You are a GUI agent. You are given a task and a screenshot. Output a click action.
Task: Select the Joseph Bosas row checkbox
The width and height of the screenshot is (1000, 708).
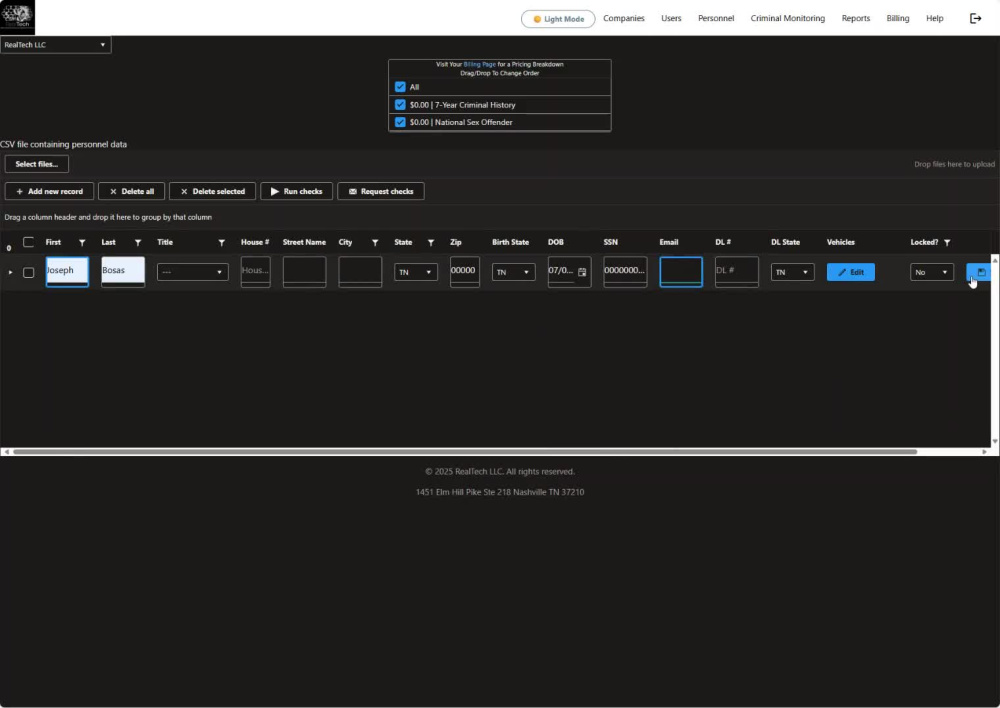click(x=28, y=272)
